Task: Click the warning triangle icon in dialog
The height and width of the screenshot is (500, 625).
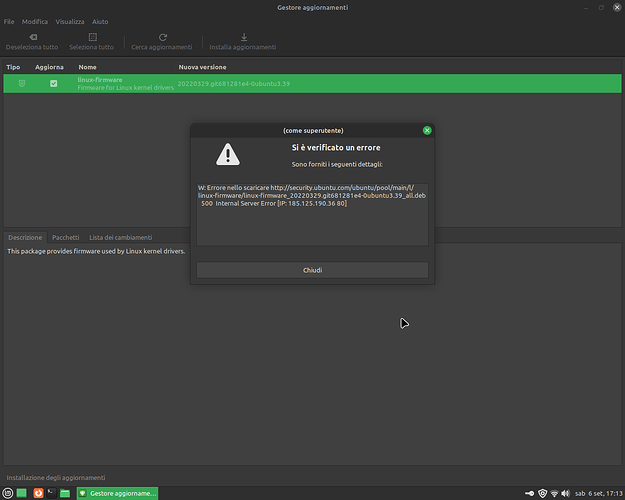Action: tap(228, 154)
